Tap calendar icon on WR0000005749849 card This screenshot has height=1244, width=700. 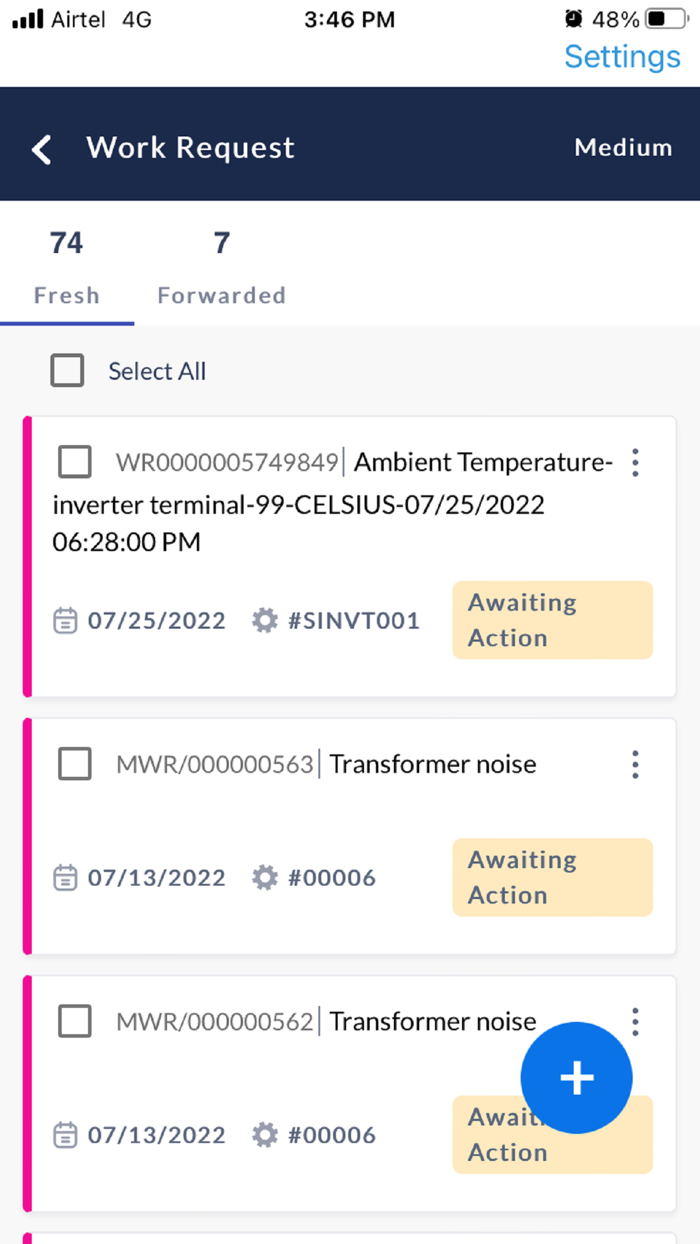coord(65,621)
